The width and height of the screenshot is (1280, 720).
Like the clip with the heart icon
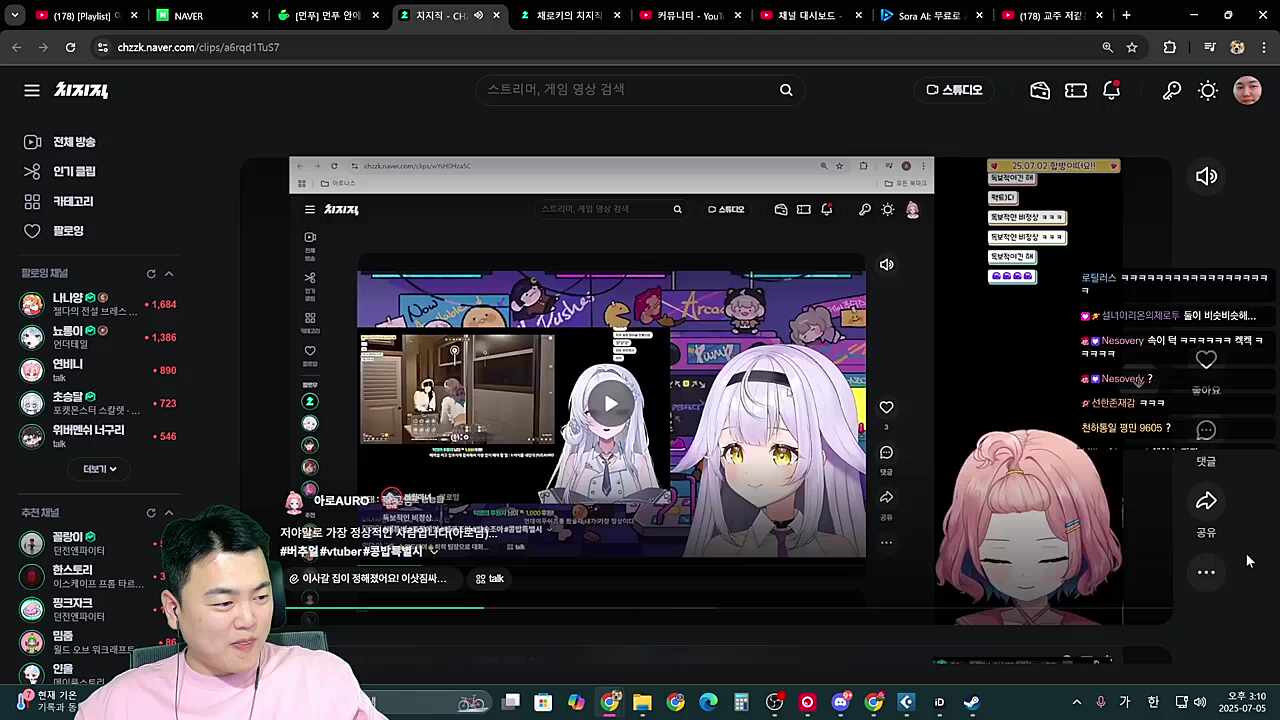(1206, 360)
